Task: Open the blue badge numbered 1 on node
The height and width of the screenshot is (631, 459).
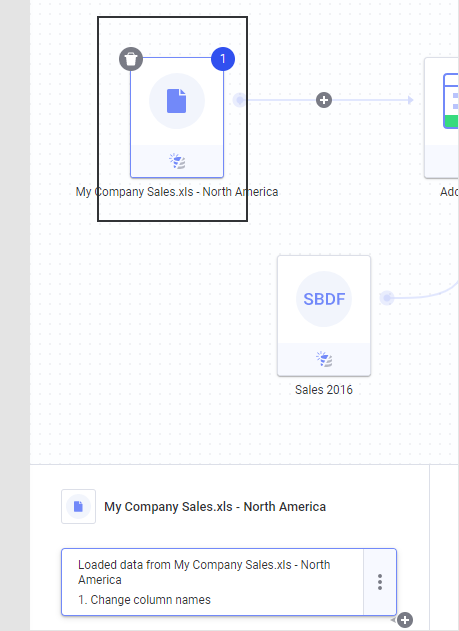Action: 223,59
